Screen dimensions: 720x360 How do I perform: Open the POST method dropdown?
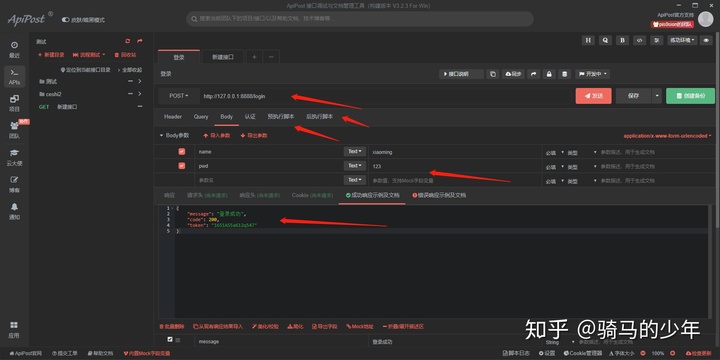pyautogui.click(x=179, y=96)
